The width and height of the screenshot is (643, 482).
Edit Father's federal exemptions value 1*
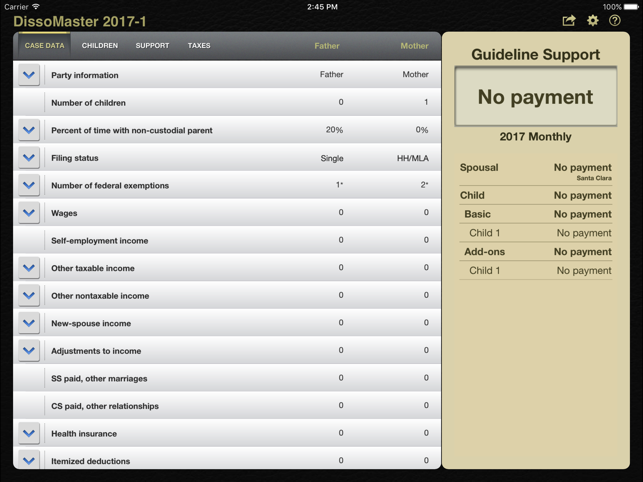coord(340,185)
